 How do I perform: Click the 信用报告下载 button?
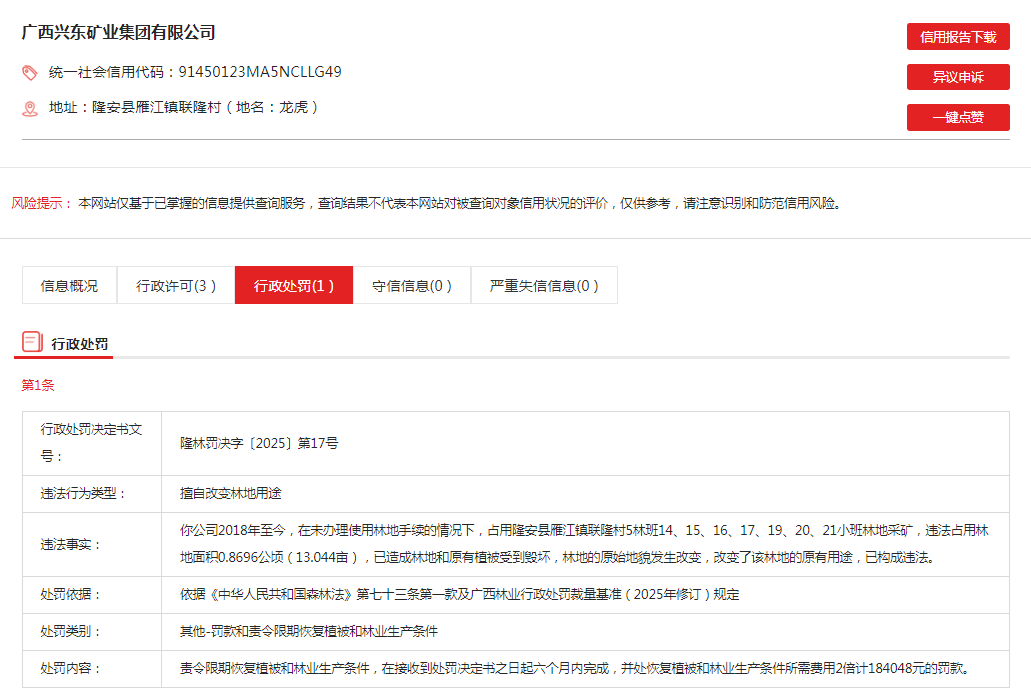point(958,37)
